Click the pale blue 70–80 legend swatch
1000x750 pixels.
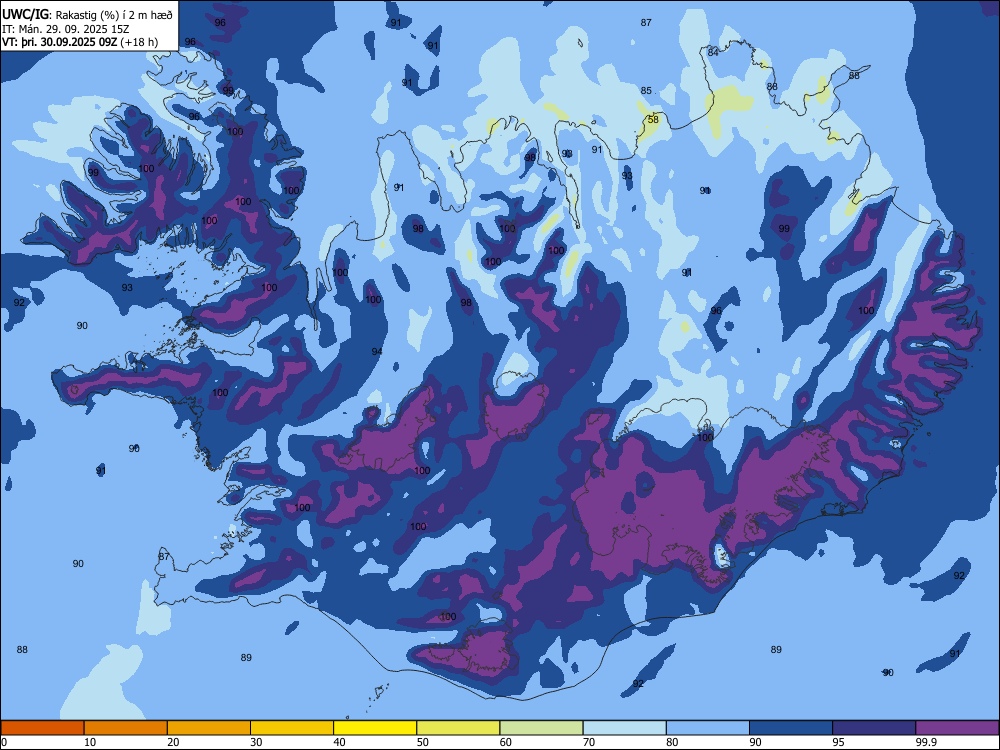625,728
